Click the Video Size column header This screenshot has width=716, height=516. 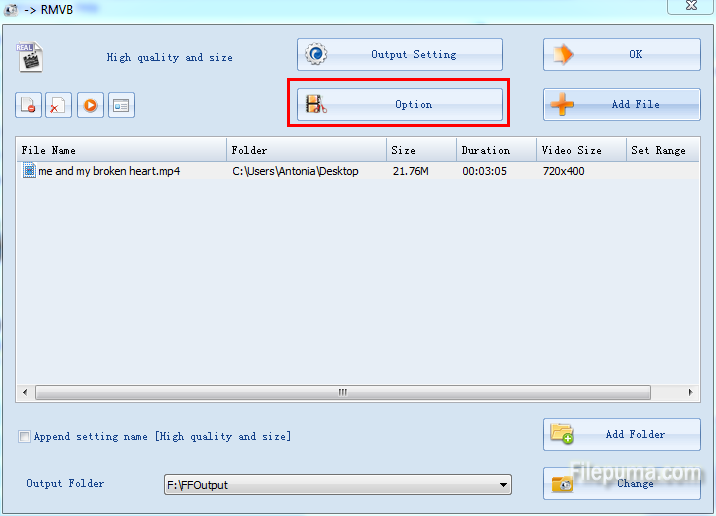(x=580, y=150)
